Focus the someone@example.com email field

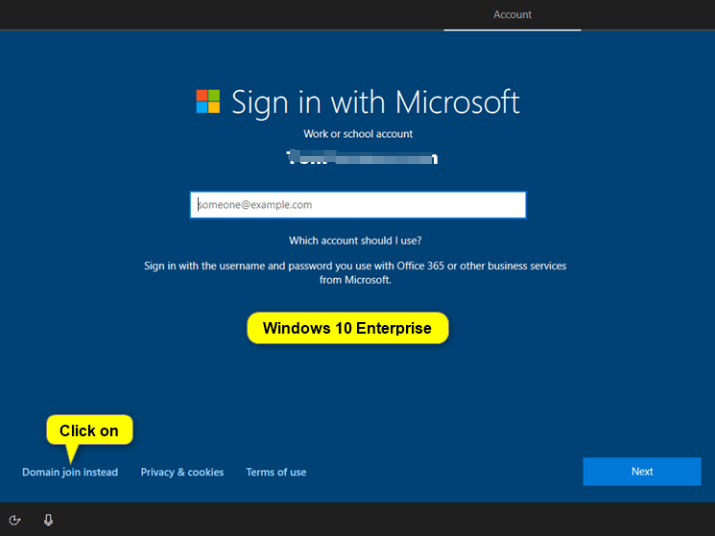[358, 205]
